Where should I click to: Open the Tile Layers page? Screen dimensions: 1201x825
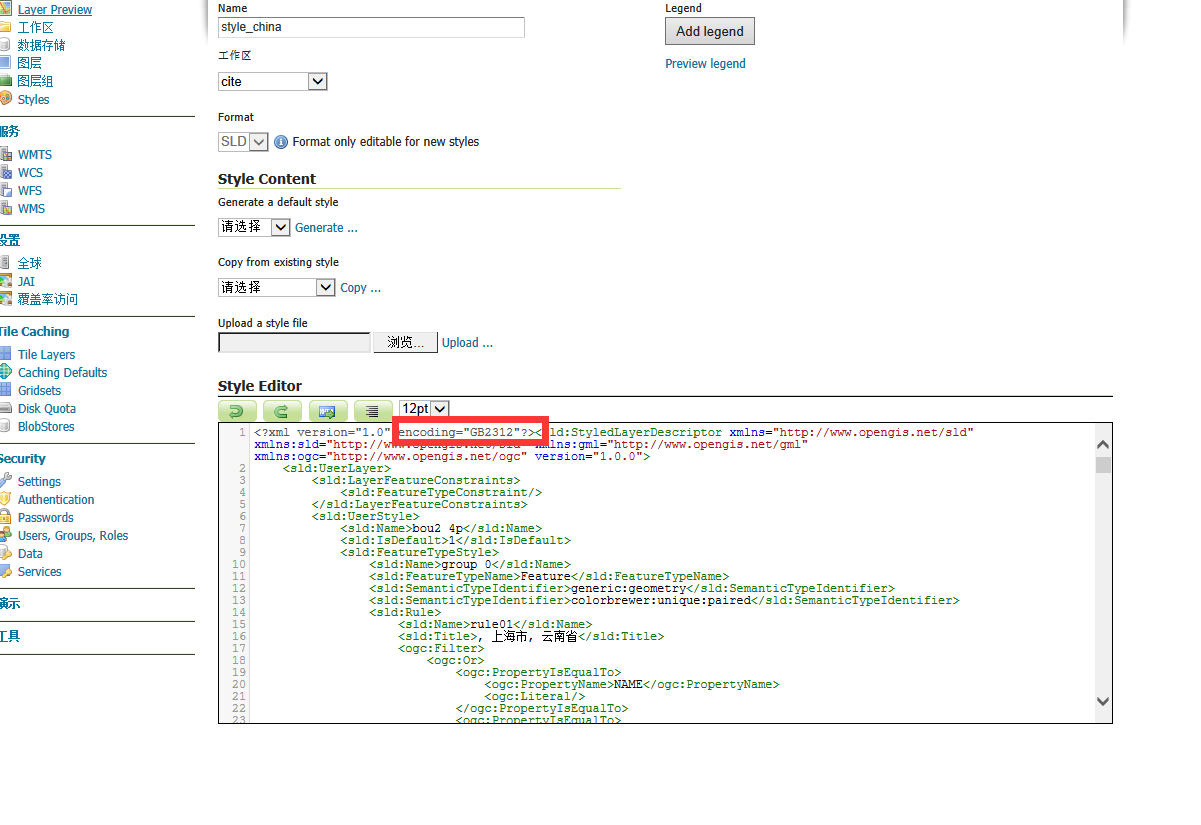point(46,354)
